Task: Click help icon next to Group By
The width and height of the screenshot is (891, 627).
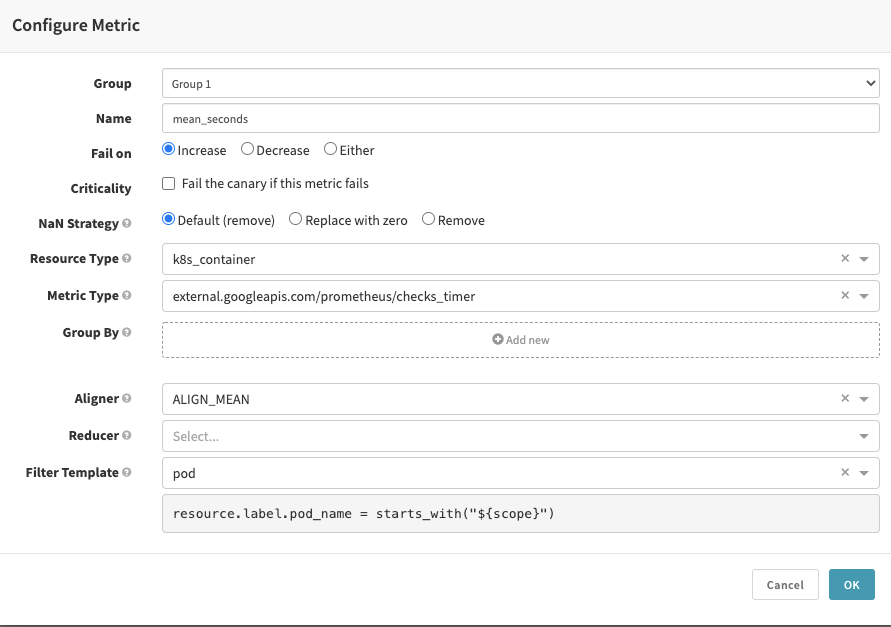Action: (127, 333)
